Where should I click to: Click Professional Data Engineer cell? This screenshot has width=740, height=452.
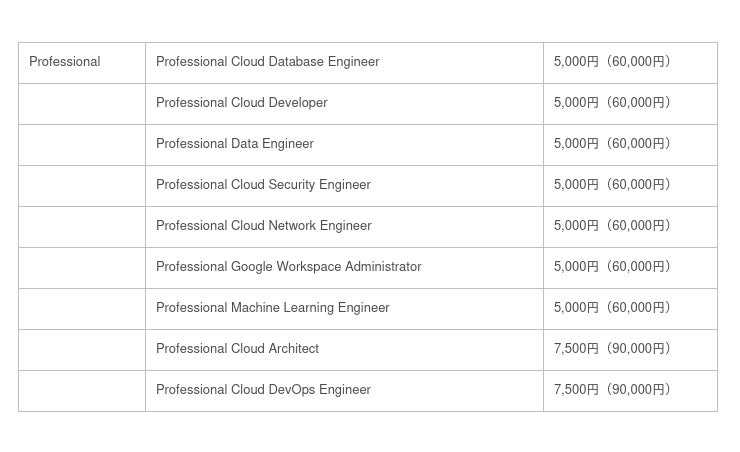tap(235, 144)
